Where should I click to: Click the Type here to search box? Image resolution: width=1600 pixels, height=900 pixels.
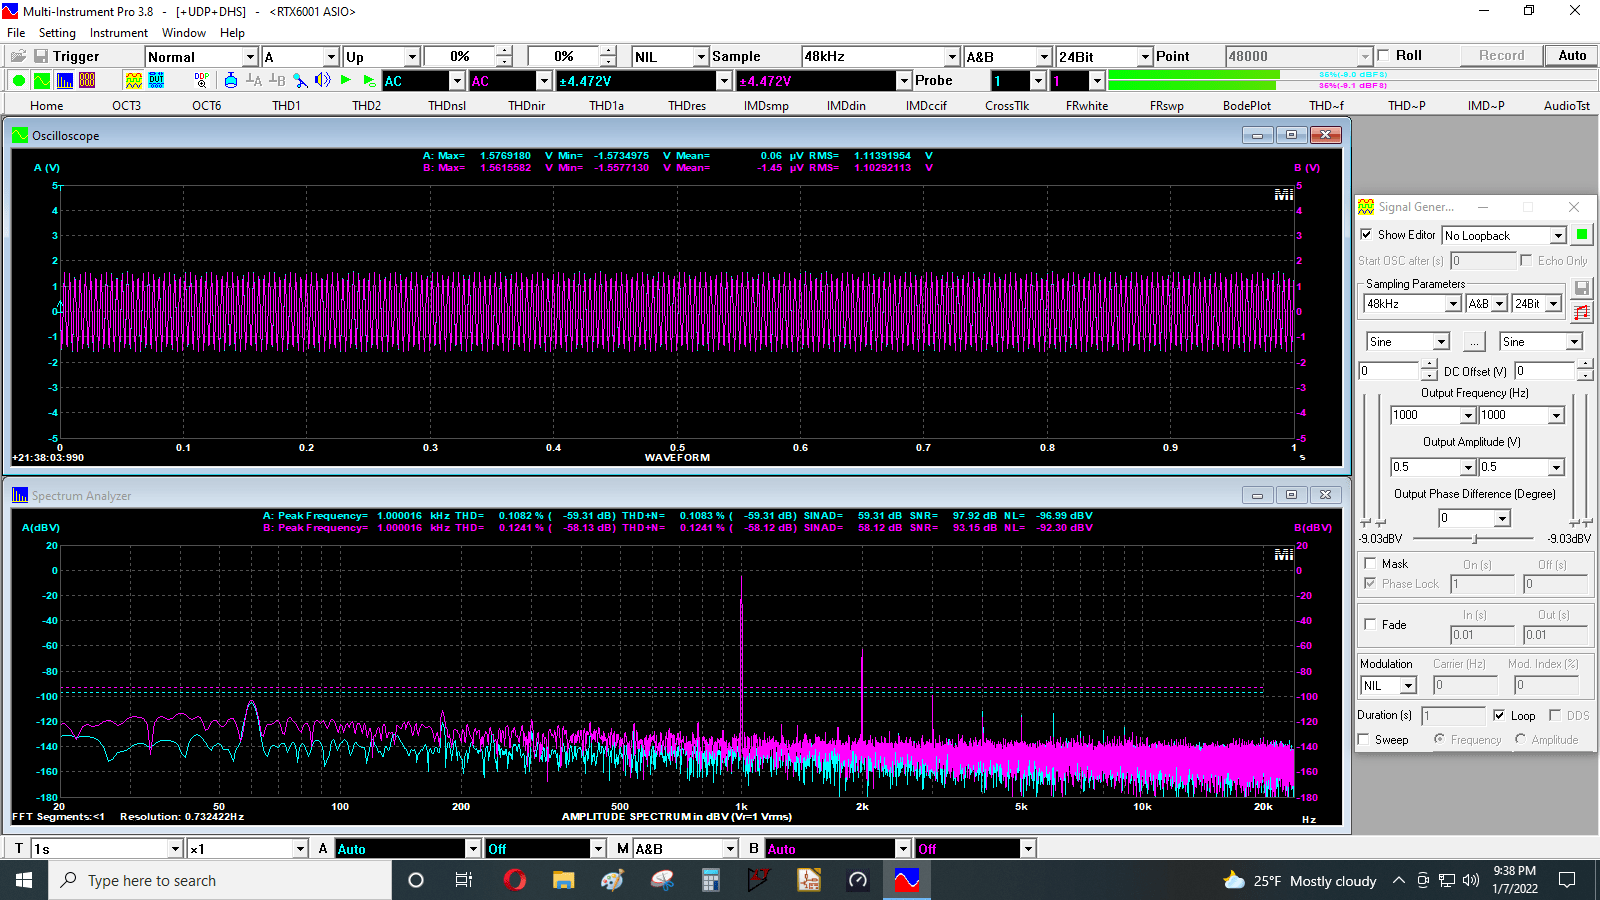[220, 880]
